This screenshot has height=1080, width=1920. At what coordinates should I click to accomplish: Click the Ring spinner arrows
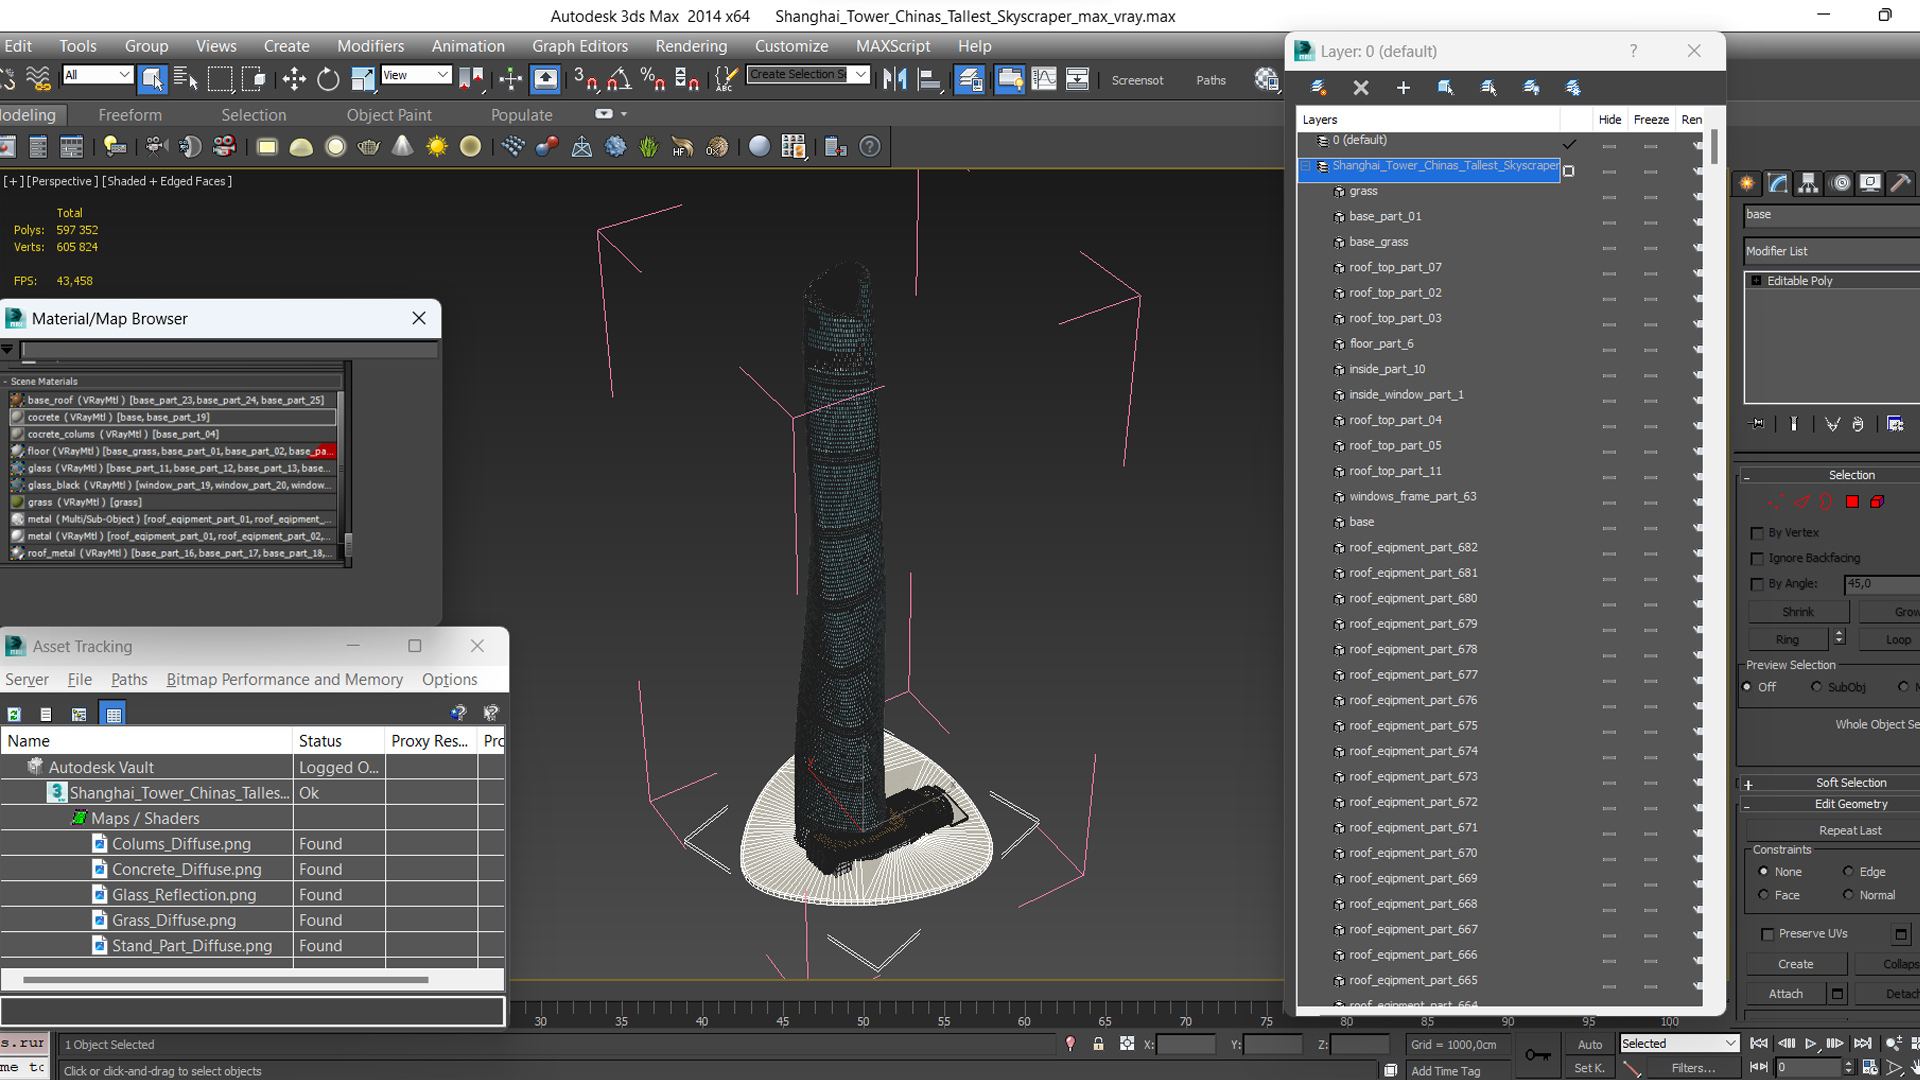coord(1838,638)
